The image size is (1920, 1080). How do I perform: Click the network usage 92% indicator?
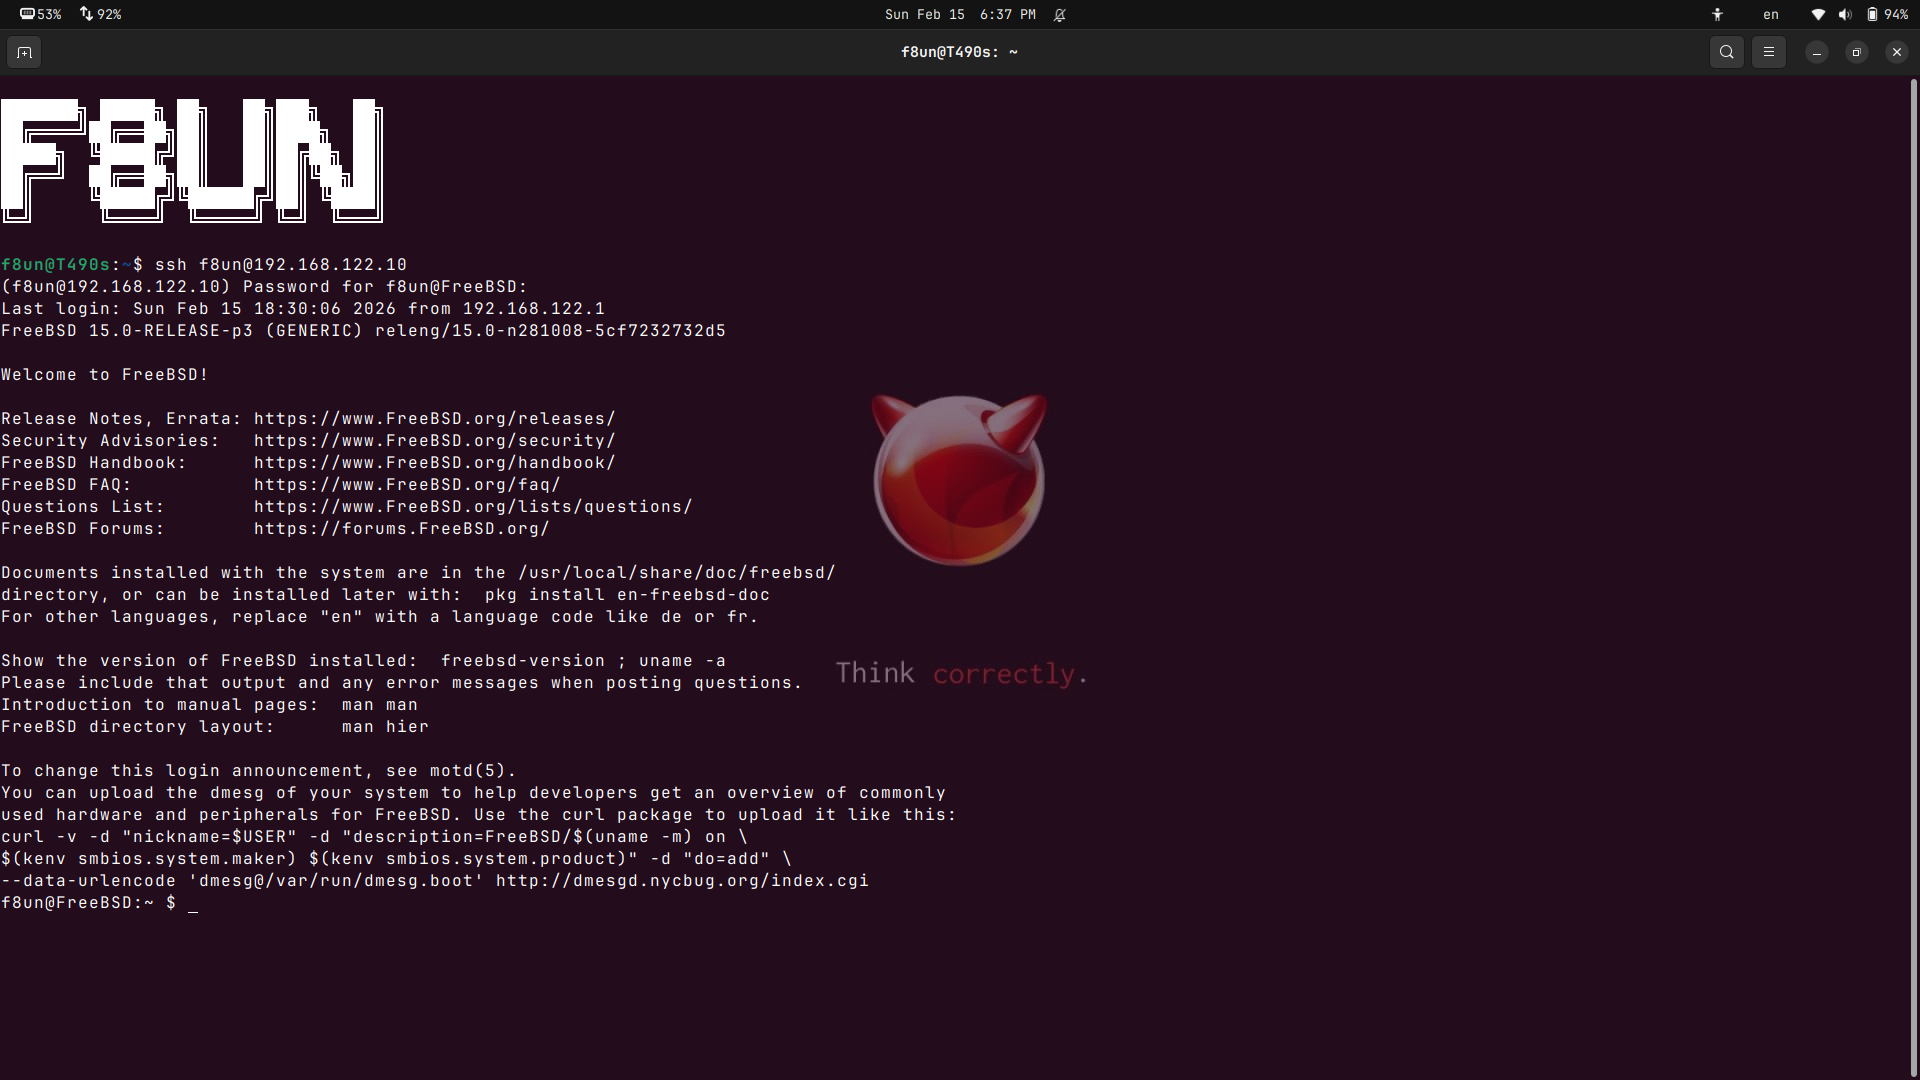[101, 14]
